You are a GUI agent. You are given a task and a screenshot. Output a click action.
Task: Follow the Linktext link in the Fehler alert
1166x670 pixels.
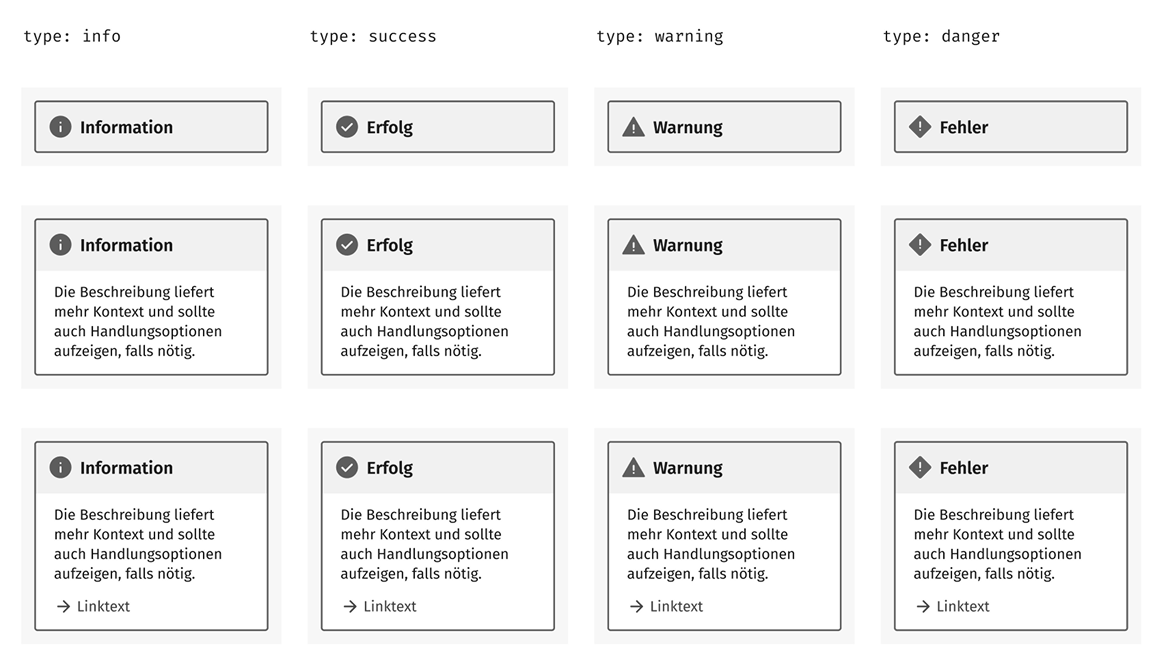click(x=963, y=606)
